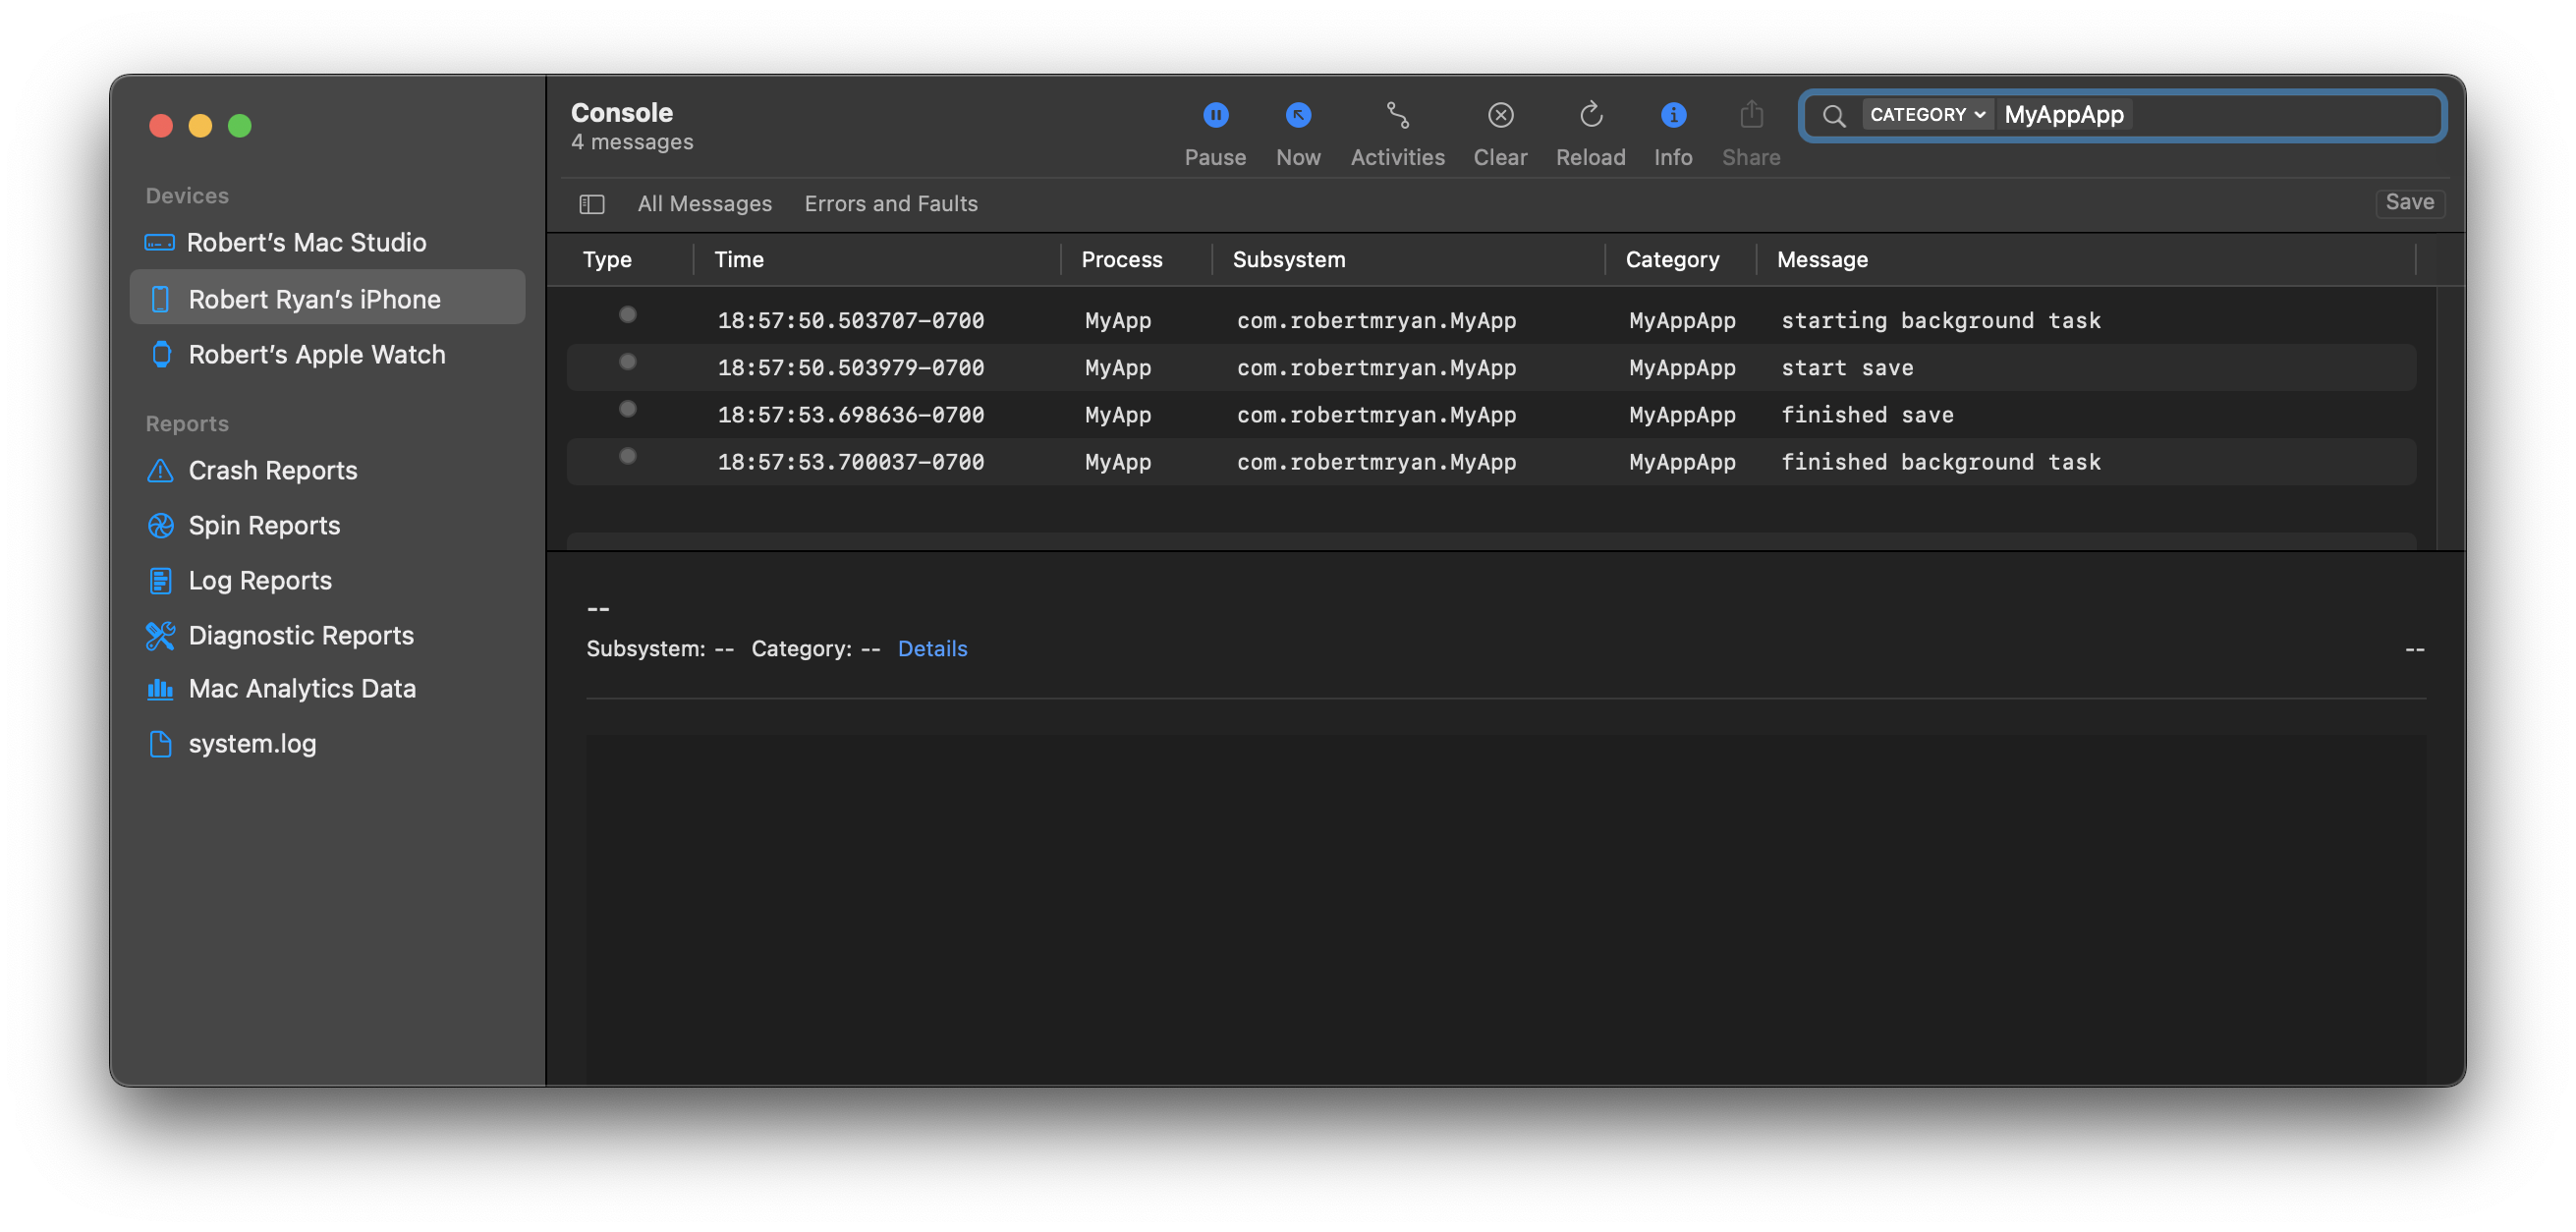This screenshot has height=1232, width=2576.
Task: Open the CATEGORY filter dropdown
Action: pos(1927,115)
